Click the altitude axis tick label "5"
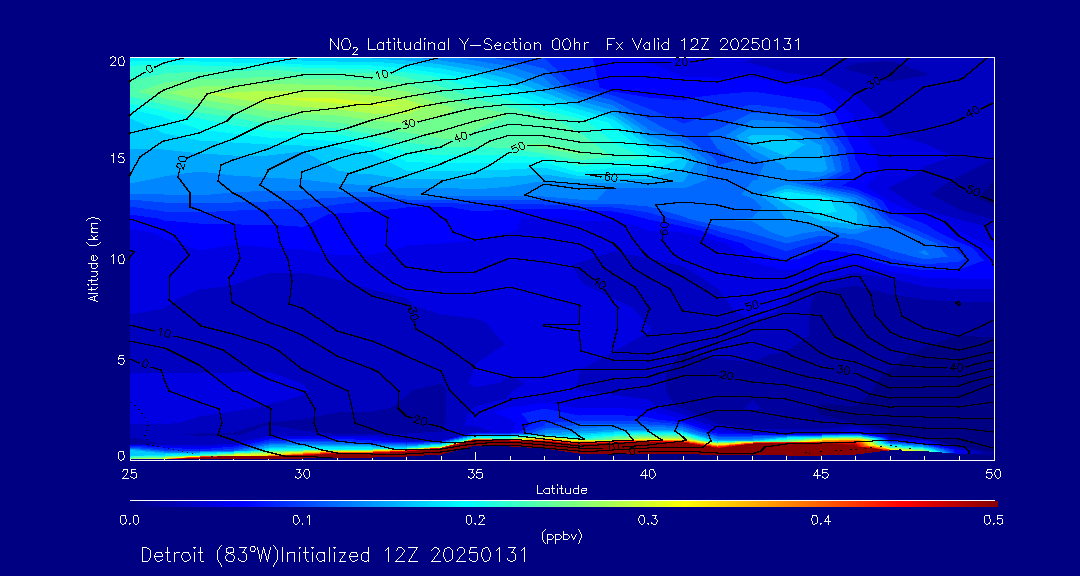Image resolution: width=1080 pixels, height=576 pixels. tap(121, 360)
